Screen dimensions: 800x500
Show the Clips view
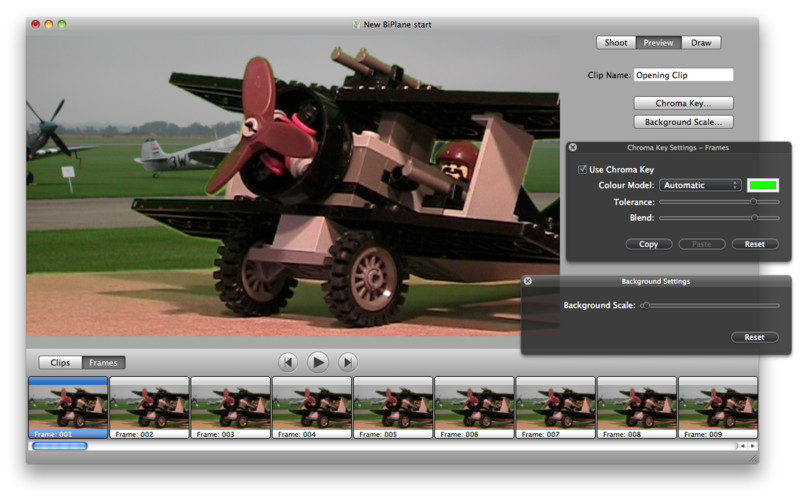(60, 363)
